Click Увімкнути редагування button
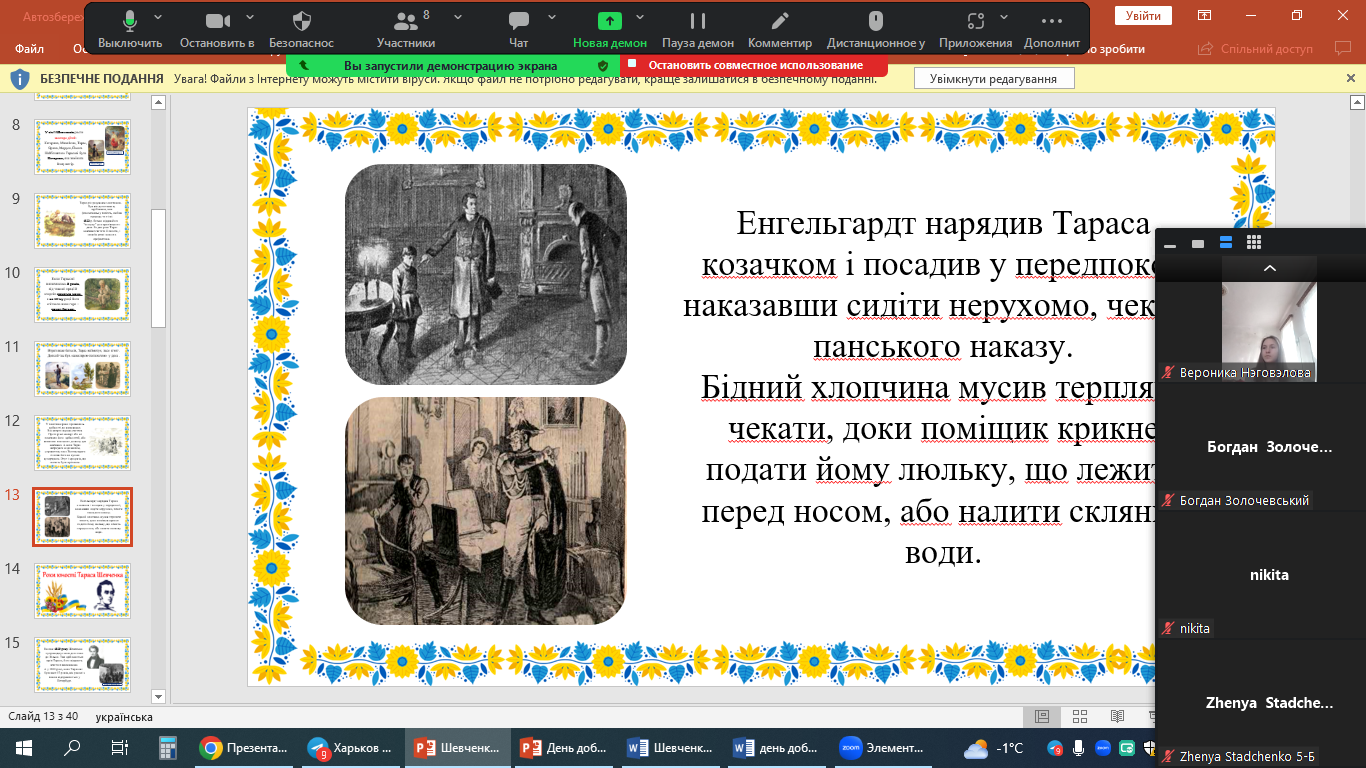Viewport: 1366px width, 768px height. click(994, 78)
